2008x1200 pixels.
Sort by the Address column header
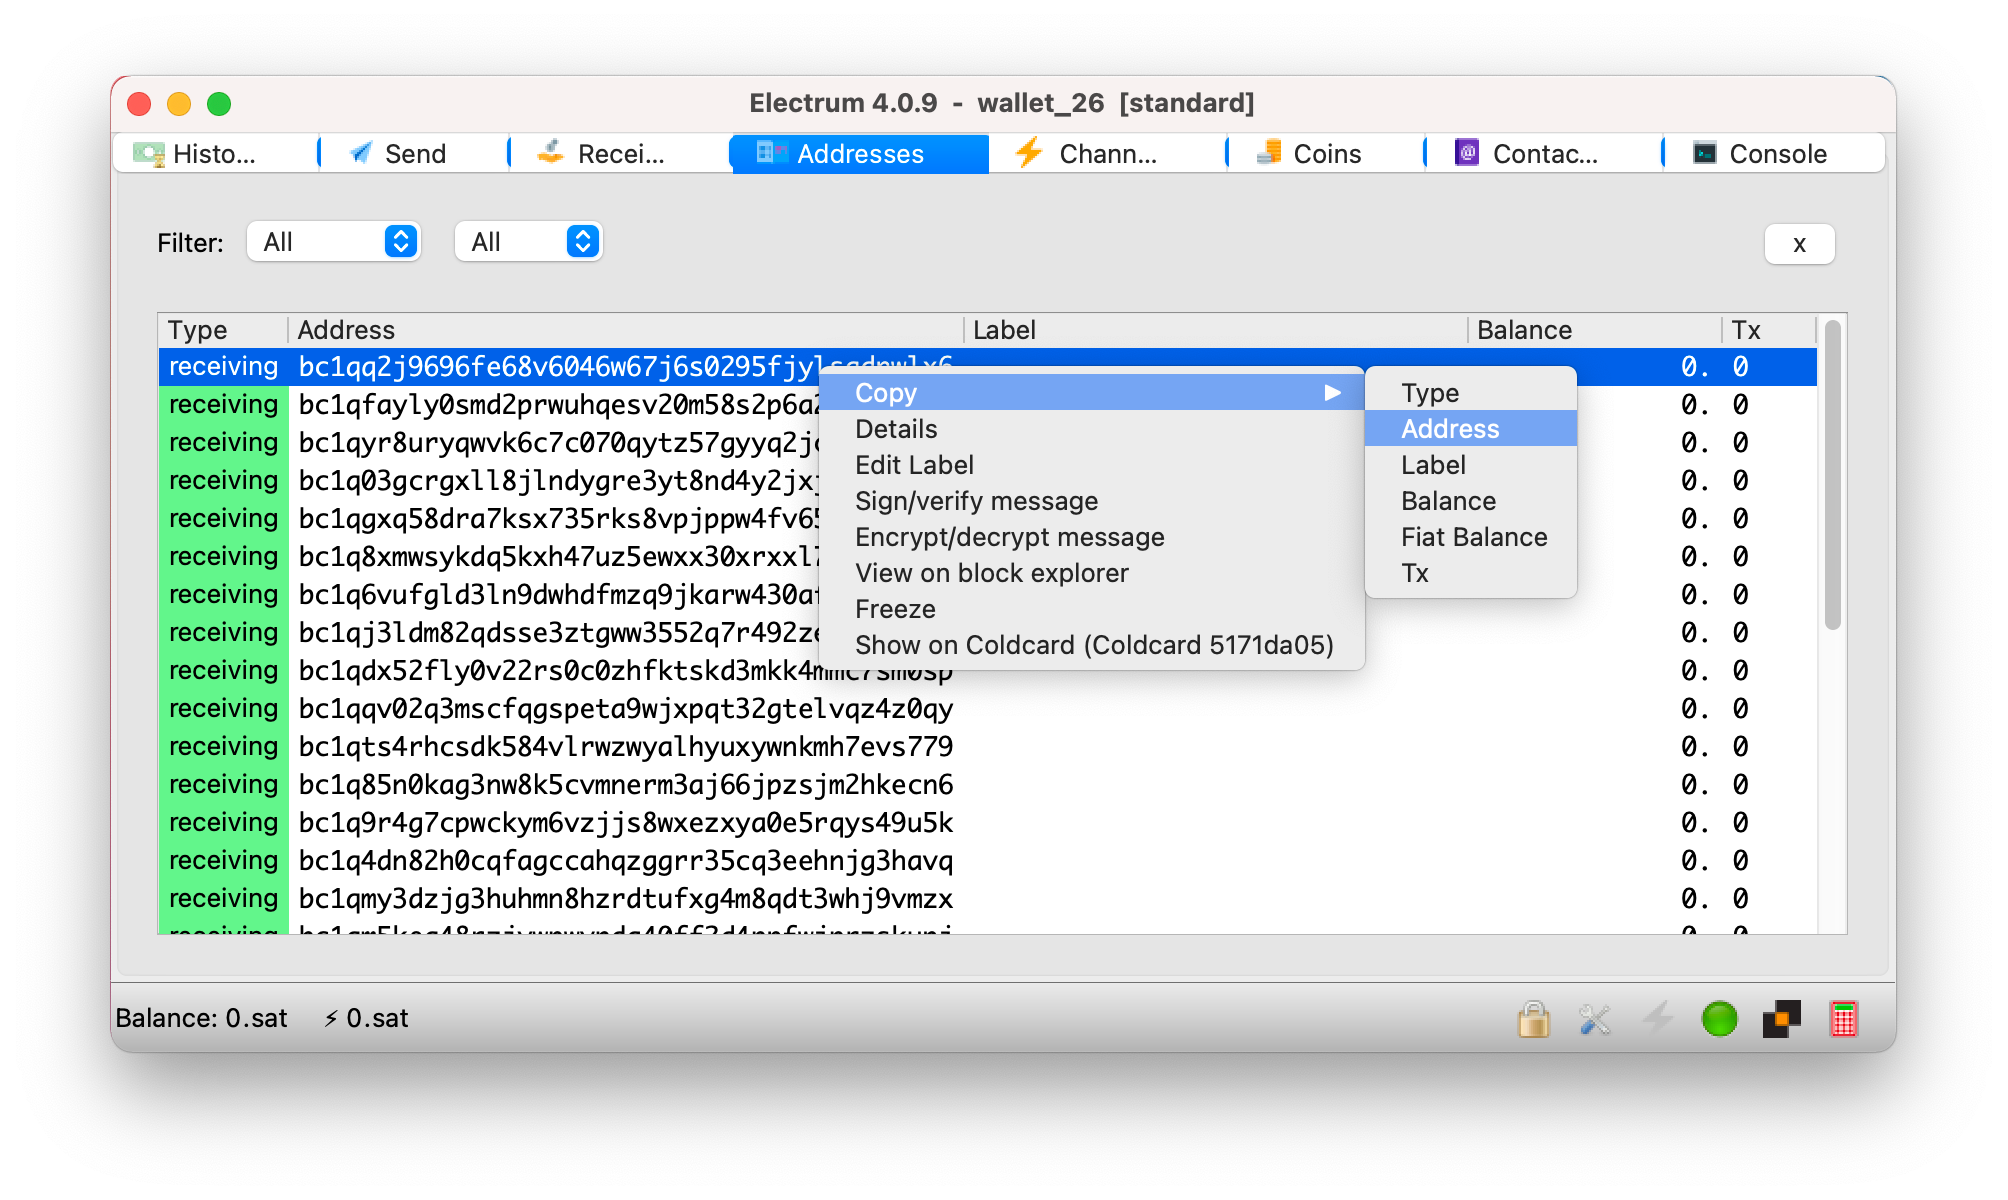click(626, 330)
